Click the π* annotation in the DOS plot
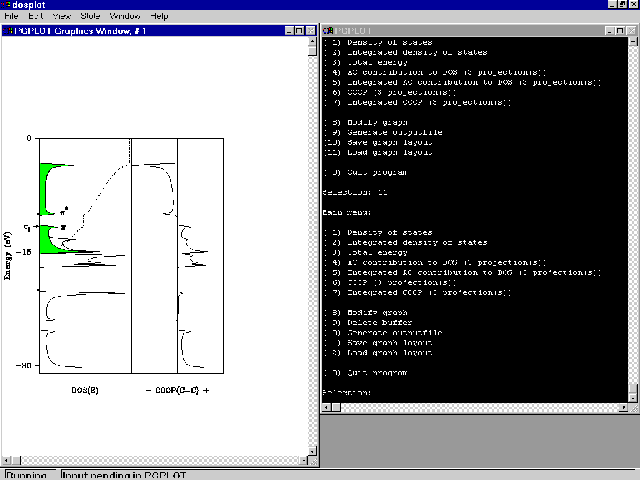640x480 pixels. click(x=64, y=211)
